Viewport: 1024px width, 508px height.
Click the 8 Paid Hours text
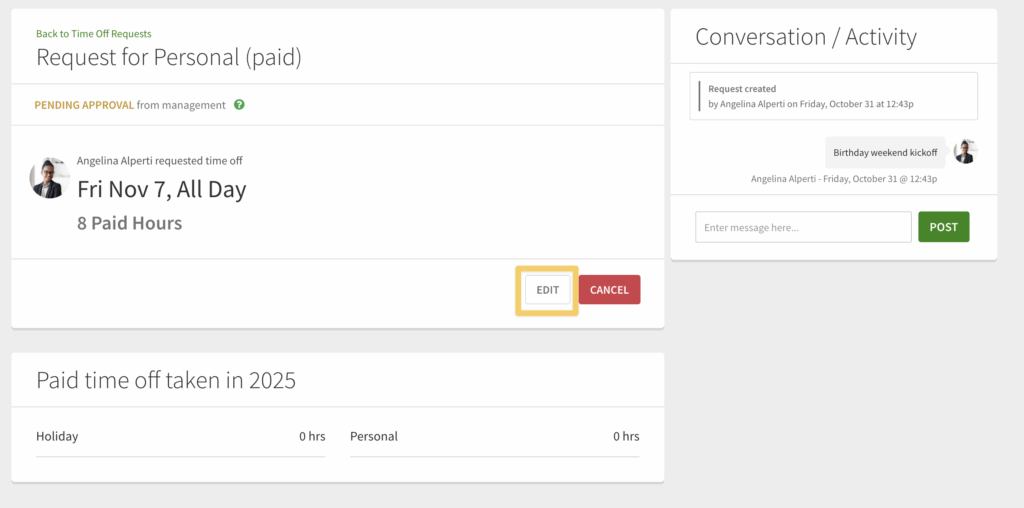130,223
